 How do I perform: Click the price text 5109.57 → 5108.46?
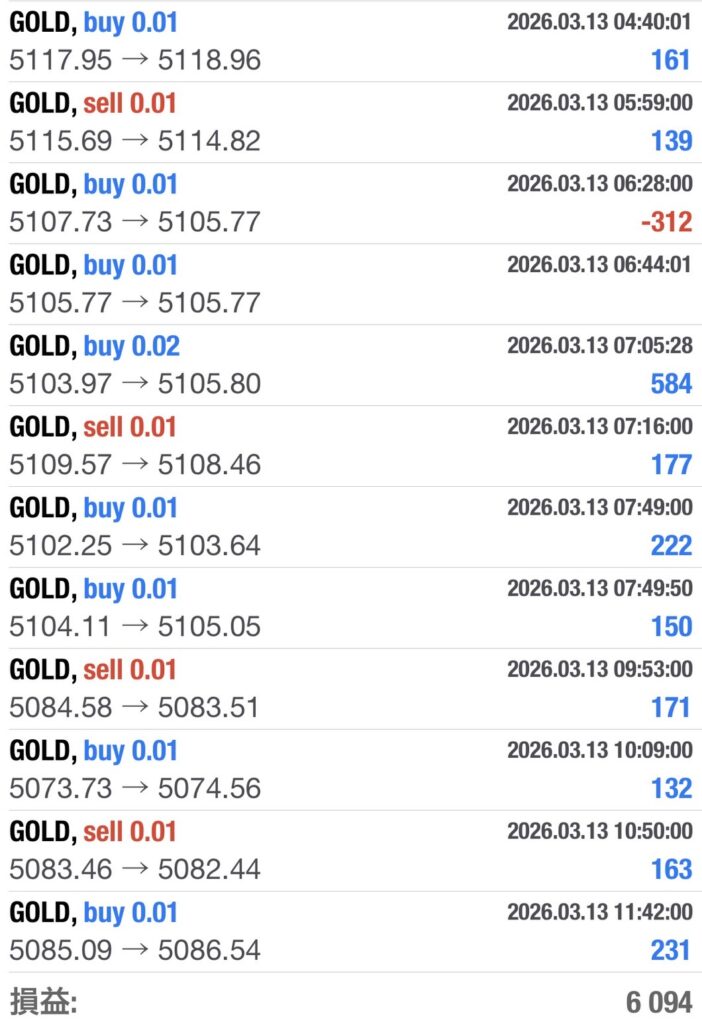click(134, 465)
